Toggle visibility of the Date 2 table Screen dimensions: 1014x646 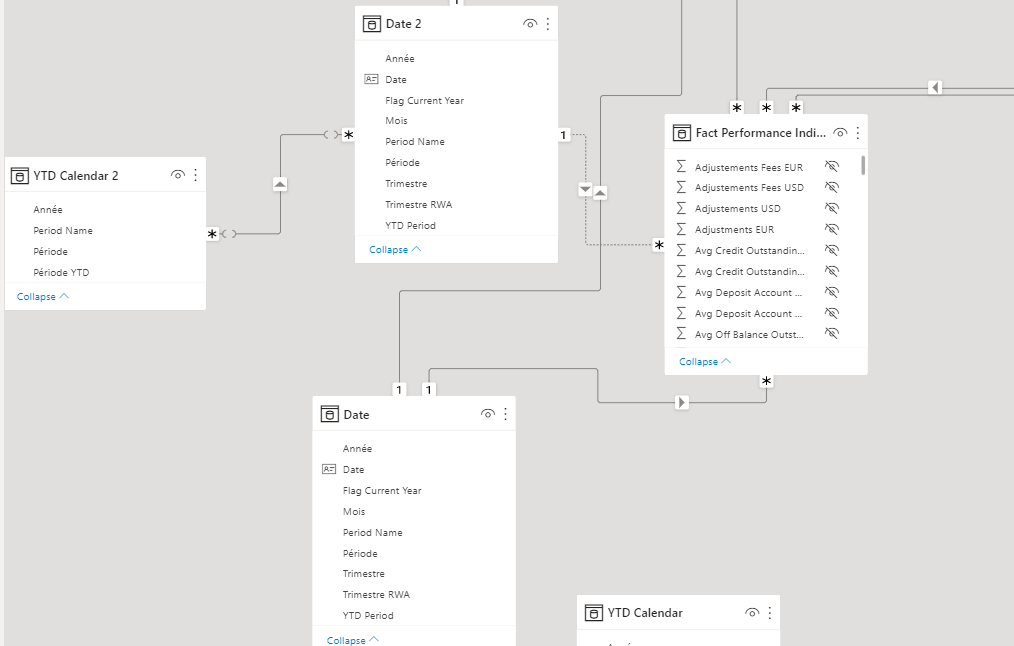tap(530, 24)
